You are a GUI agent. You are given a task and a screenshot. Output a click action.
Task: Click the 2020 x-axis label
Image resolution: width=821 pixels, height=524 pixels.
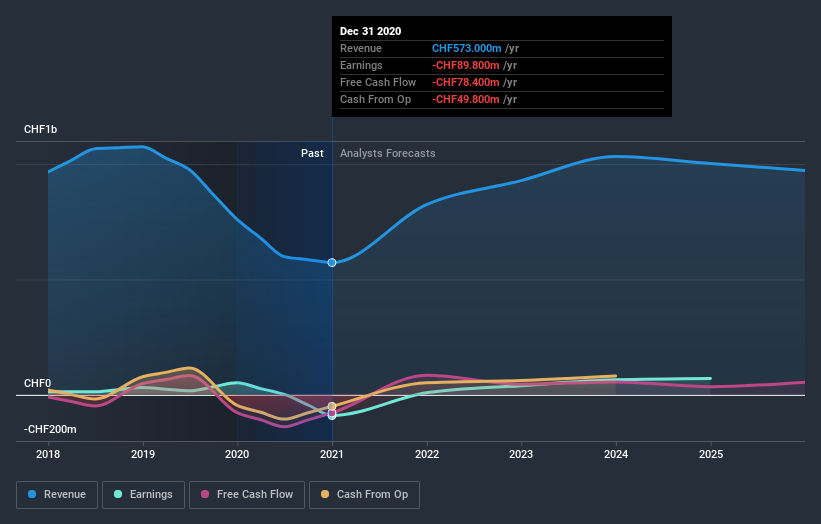237,454
